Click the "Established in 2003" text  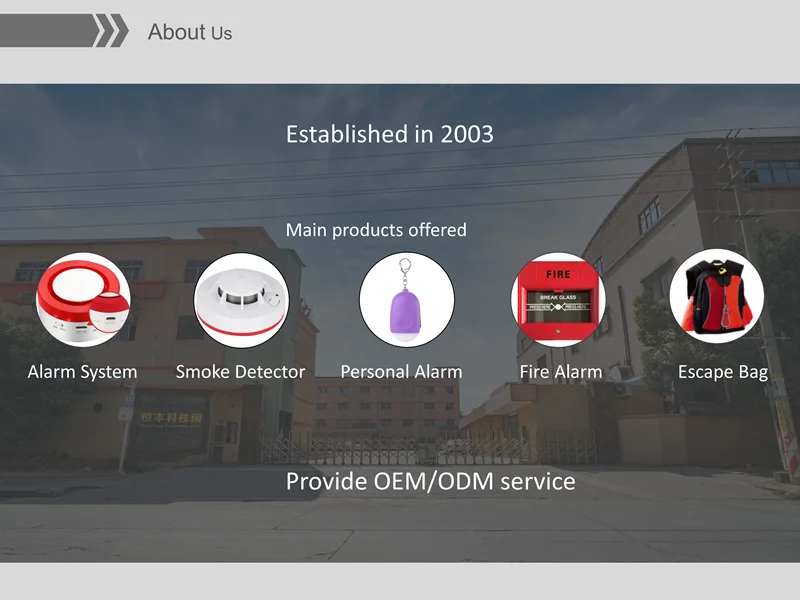tap(389, 134)
